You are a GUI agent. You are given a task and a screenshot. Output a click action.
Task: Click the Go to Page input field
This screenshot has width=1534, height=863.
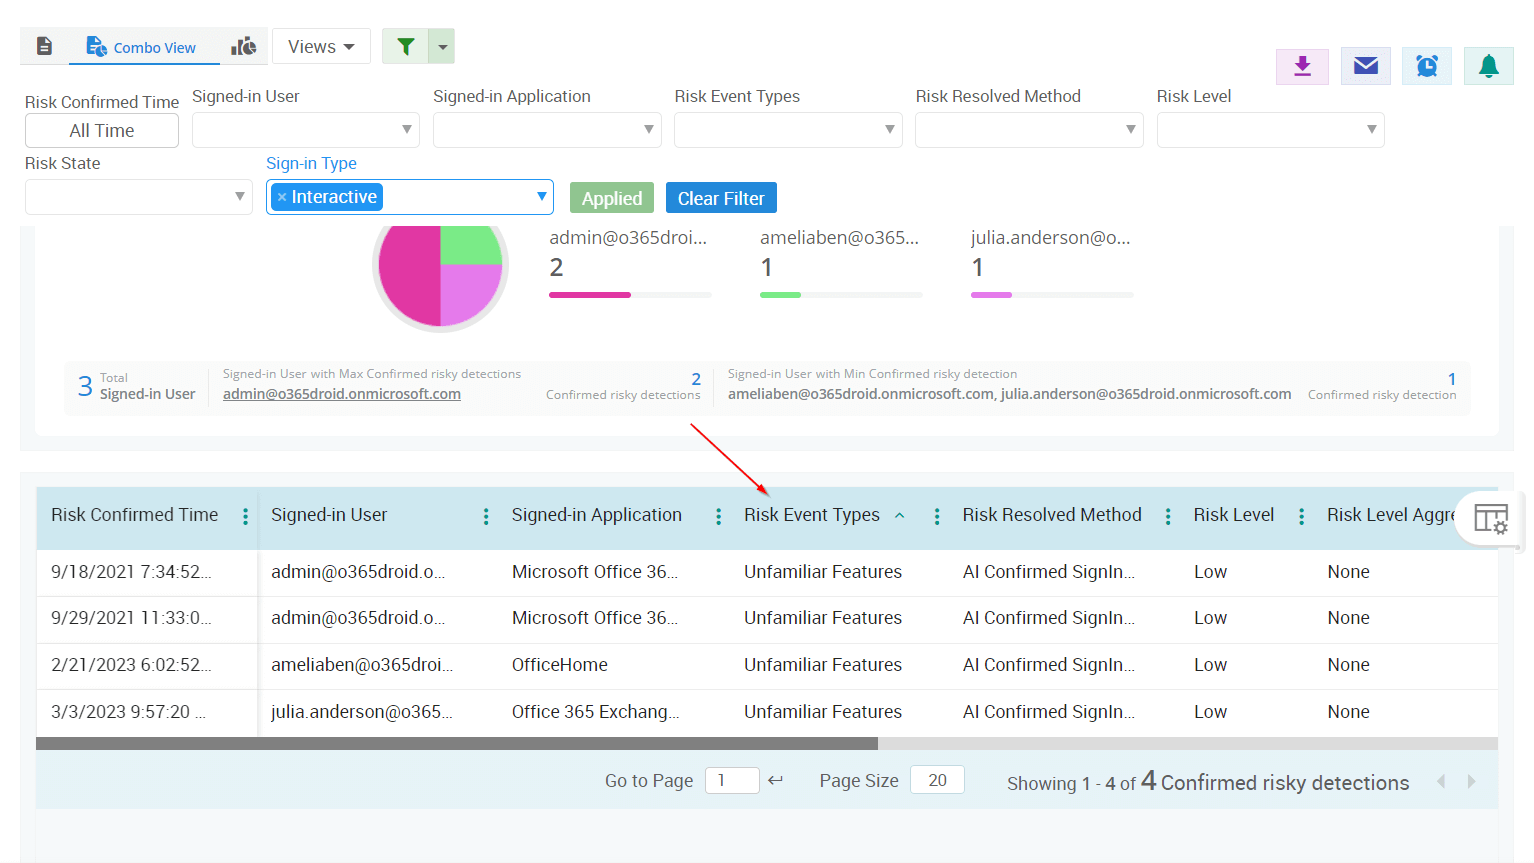pos(732,780)
